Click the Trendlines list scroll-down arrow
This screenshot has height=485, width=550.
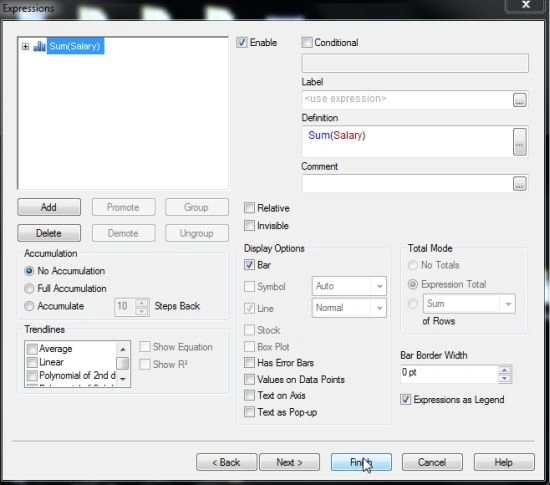[123, 379]
